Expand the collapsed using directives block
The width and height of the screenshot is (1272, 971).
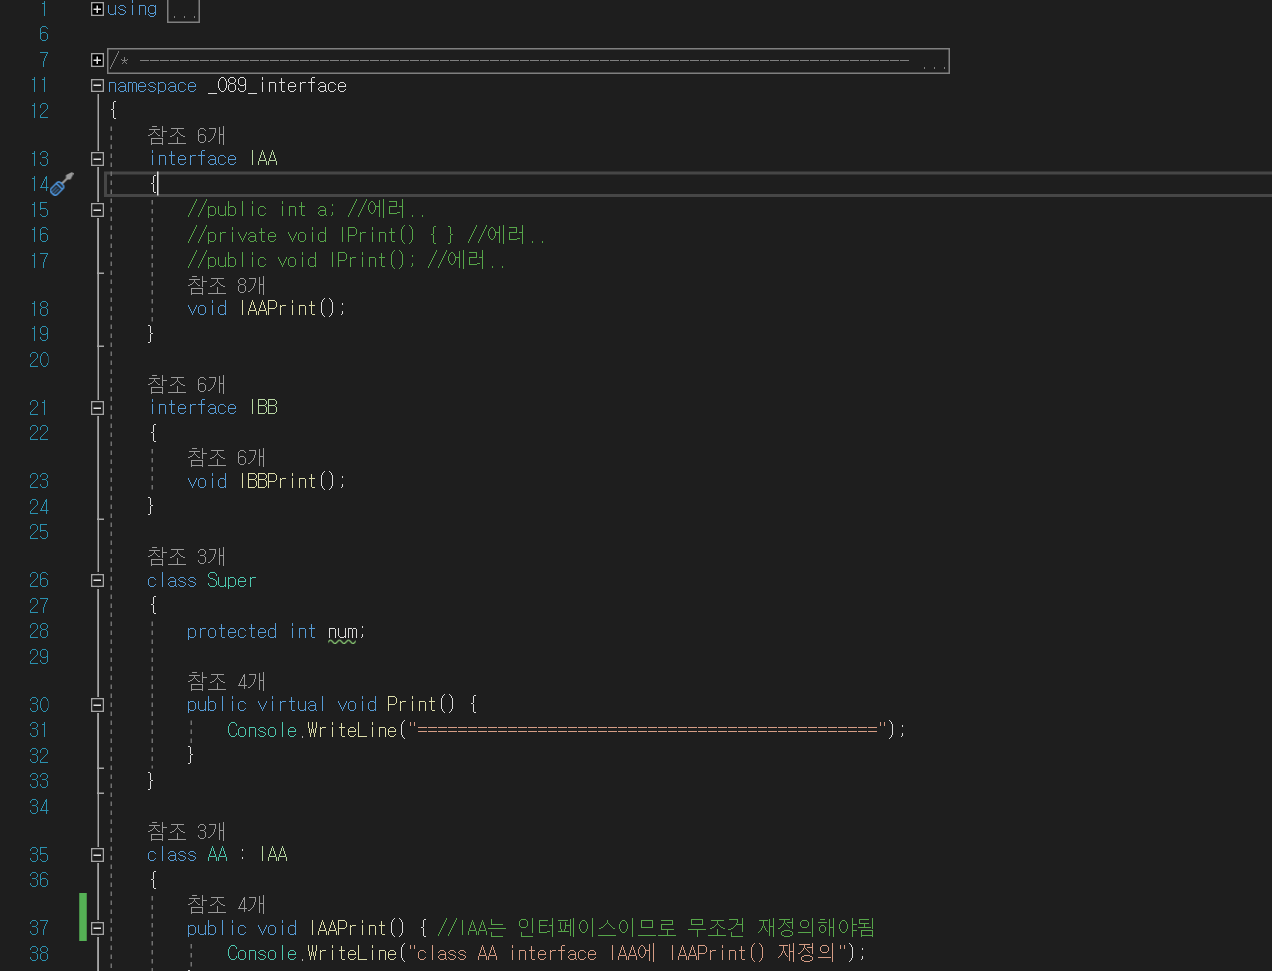click(97, 9)
